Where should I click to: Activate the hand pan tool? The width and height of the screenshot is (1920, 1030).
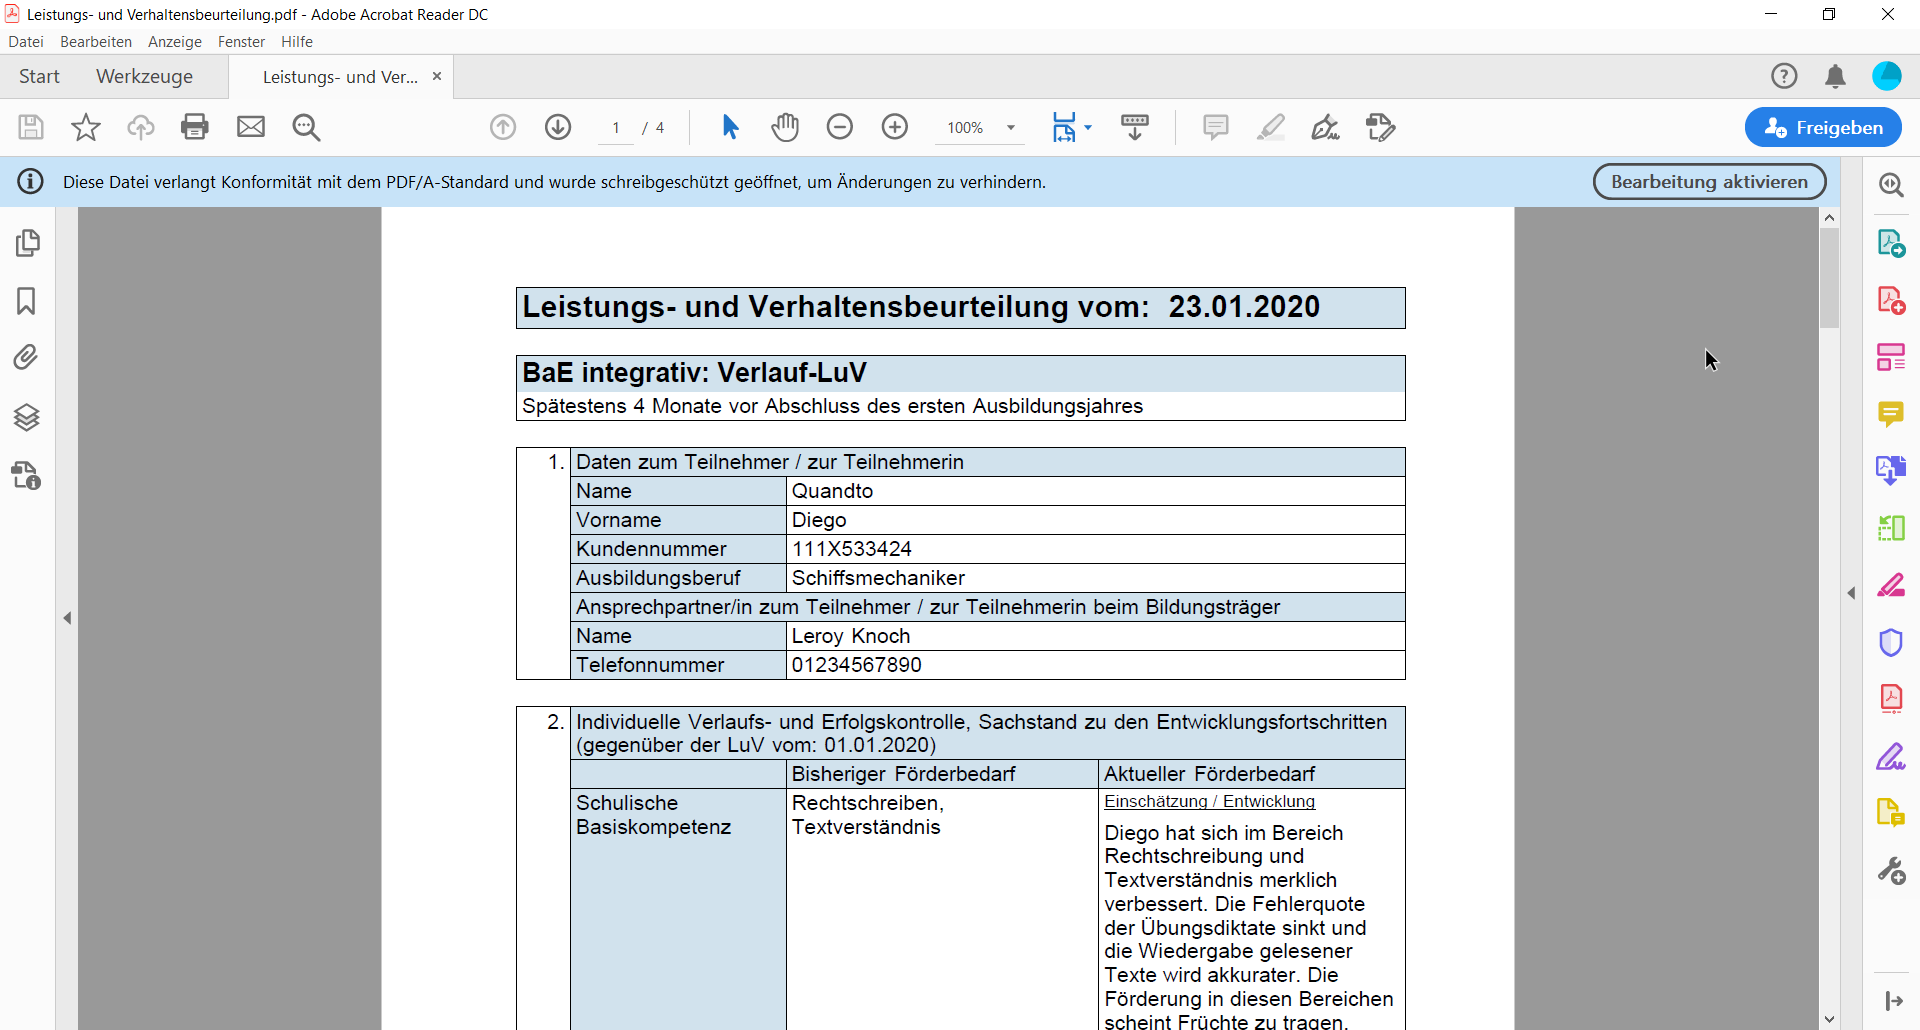[785, 127]
